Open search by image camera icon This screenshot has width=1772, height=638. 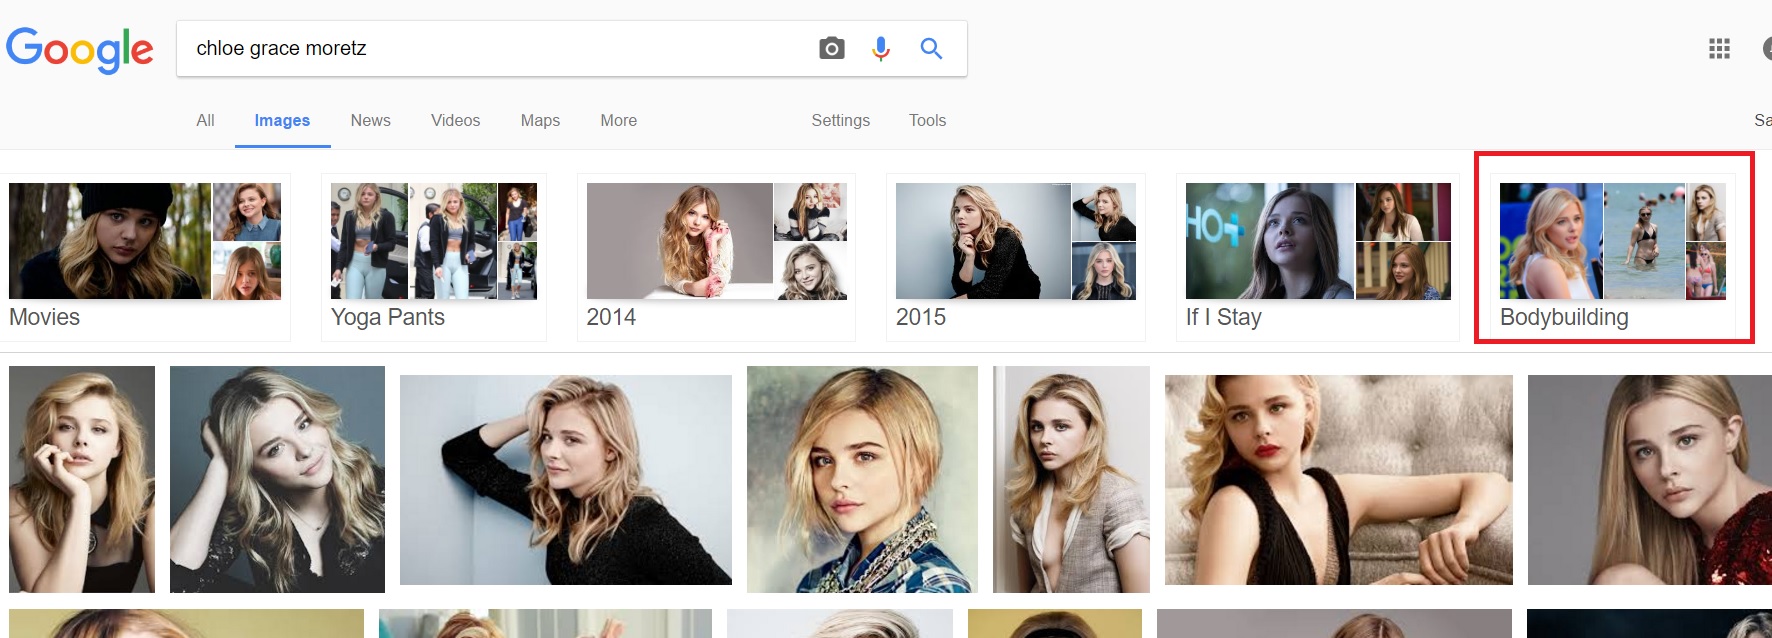pyautogui.click(x=831, y=48)
